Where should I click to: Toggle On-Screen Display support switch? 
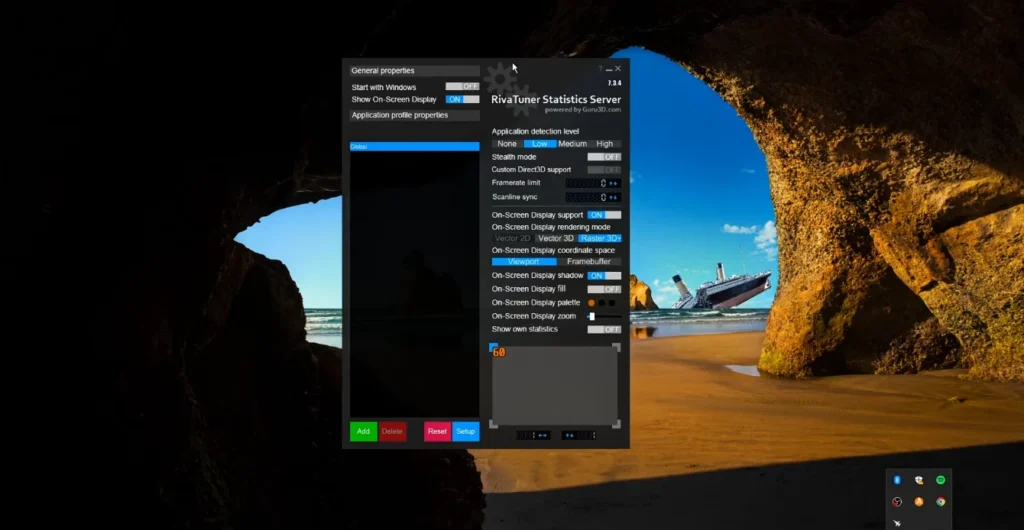[x=604, y=215]
